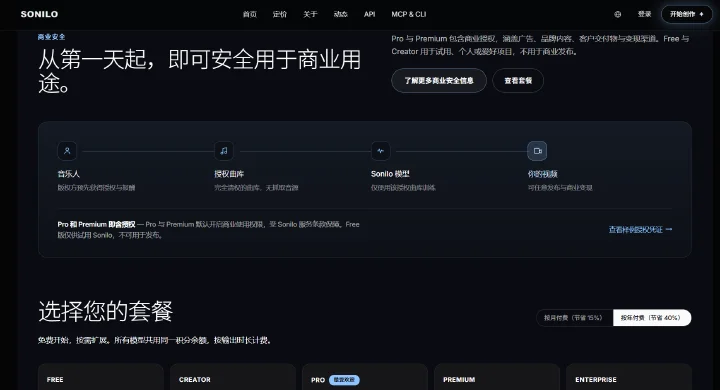Click the 授权曲库 step title
720x390 pixels.
coord(229,174)
